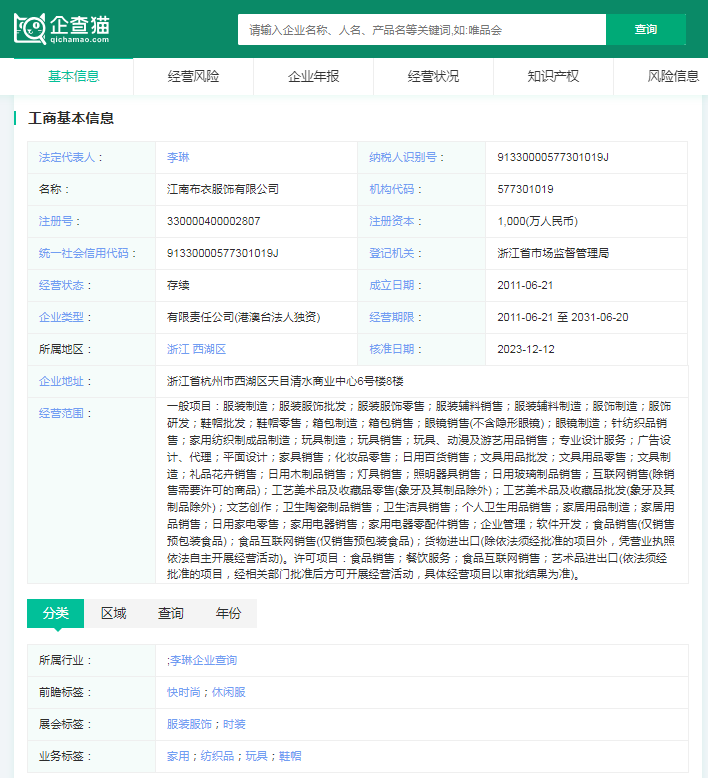Click the 玩具 business tag

click(x=257, y=756)
